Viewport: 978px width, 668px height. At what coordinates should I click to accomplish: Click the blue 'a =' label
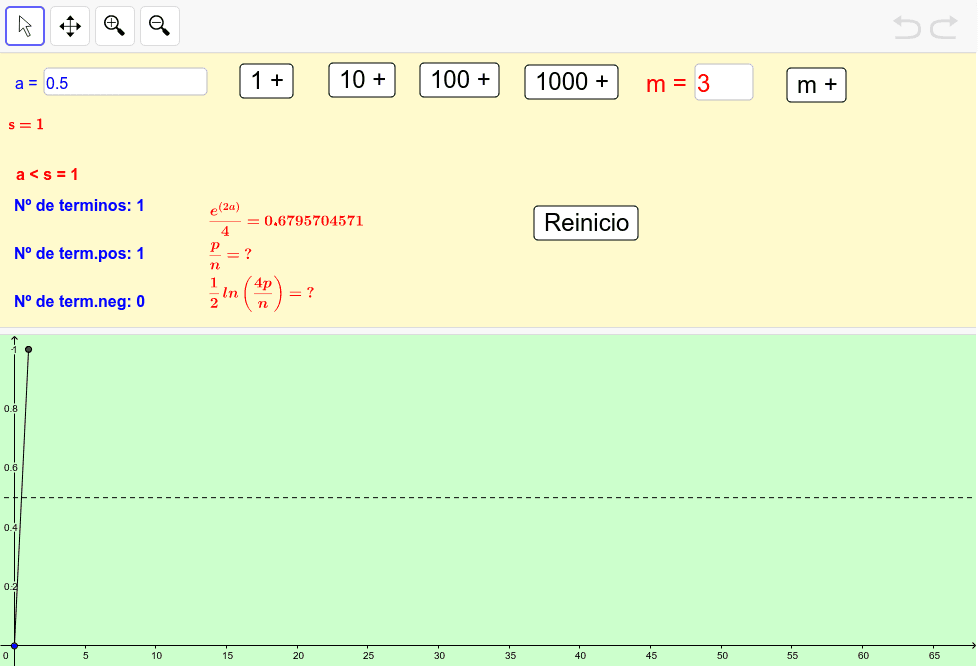coord(26,83)
